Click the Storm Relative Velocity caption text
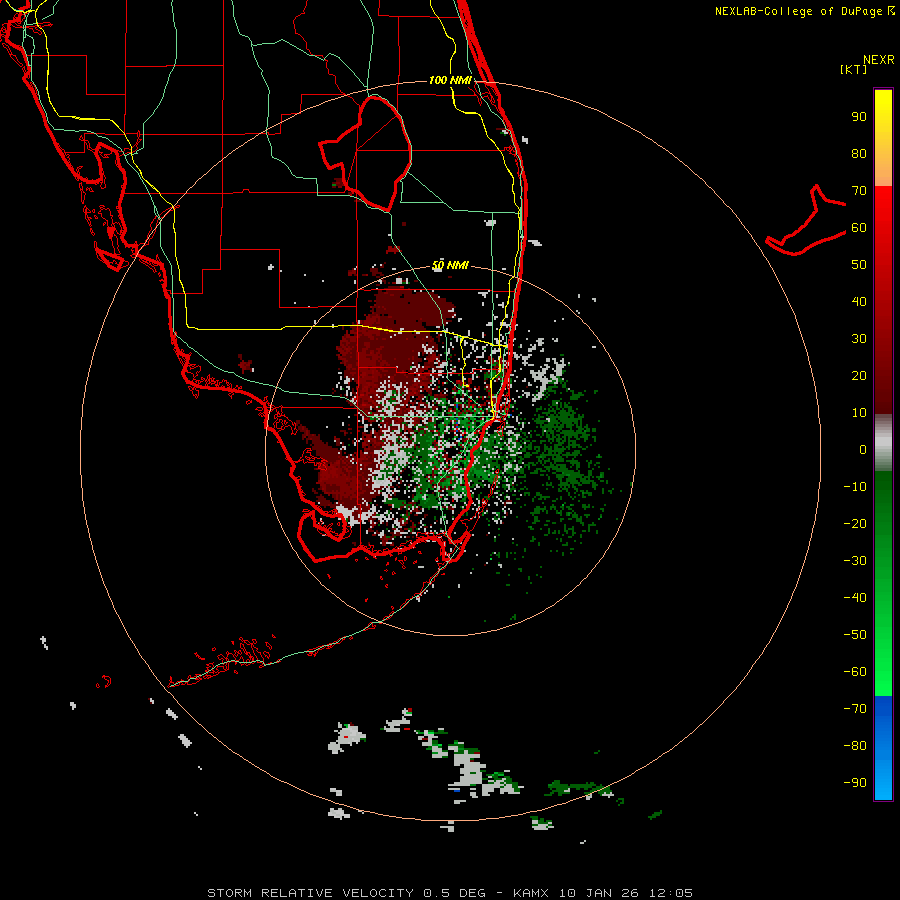 tap(450, 893)
